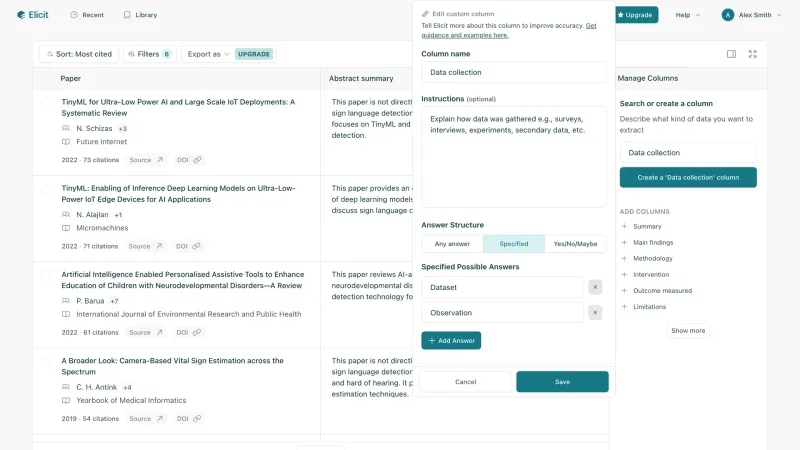Expand the +3 authors after N. Schizas
Viewport: 800px width, 450px height.
122,129
